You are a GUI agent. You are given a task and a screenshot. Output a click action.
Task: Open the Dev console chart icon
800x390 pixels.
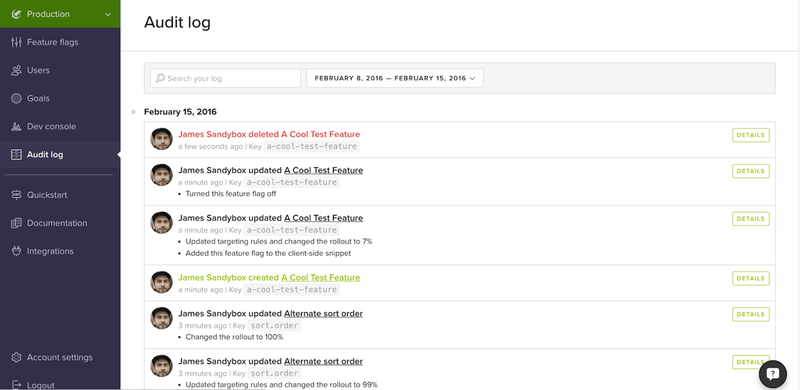pyautogui.click(x=16, y=127)
